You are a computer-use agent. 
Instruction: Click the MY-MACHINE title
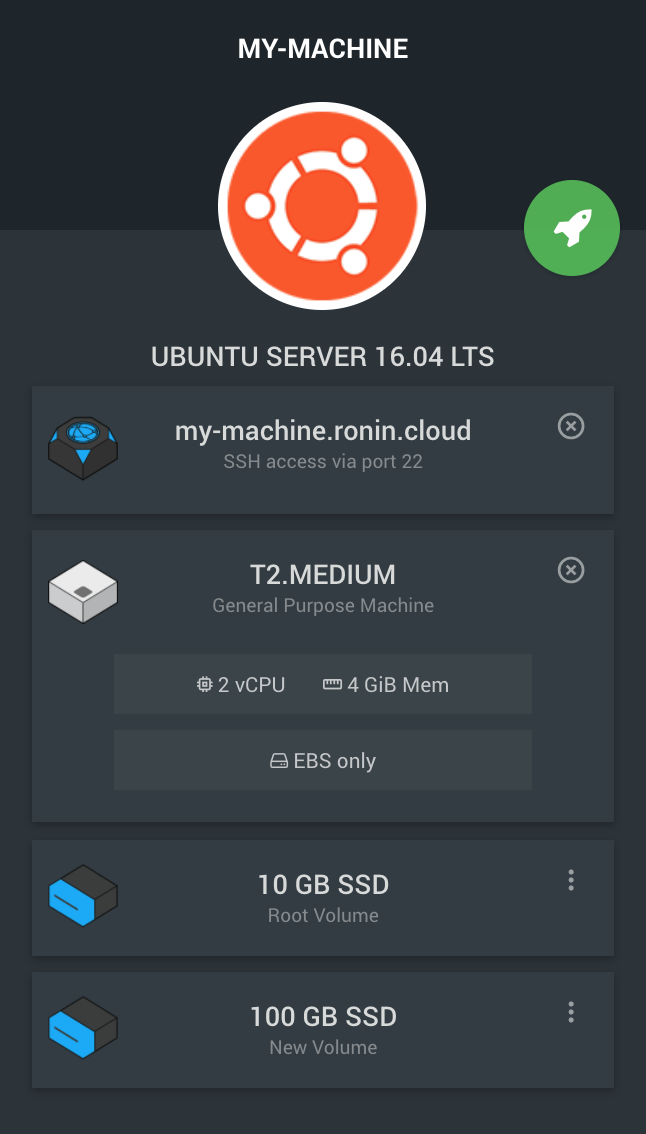point(323,47)
